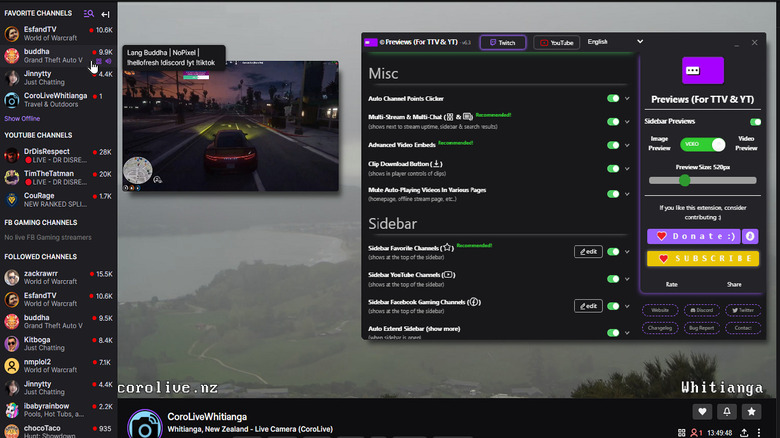This screenshot has height=438, width=780.
Task: Toggle Advanced Video Embeds switch
Action: coord(612,145)
